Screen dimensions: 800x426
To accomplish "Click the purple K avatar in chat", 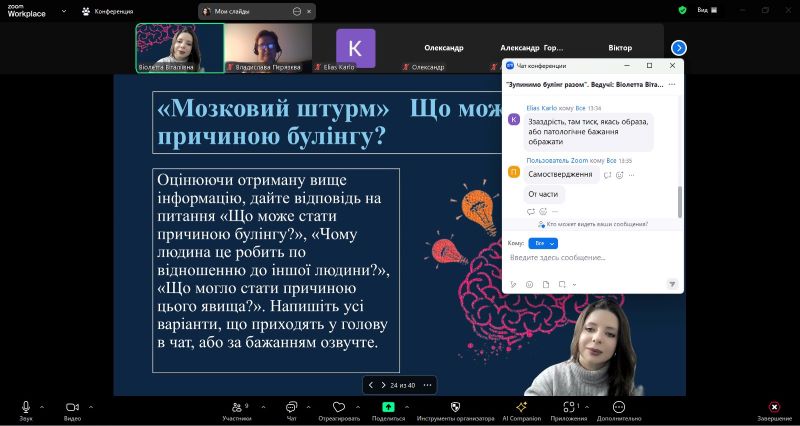I will pyautogui.click(x=514, y=119).
